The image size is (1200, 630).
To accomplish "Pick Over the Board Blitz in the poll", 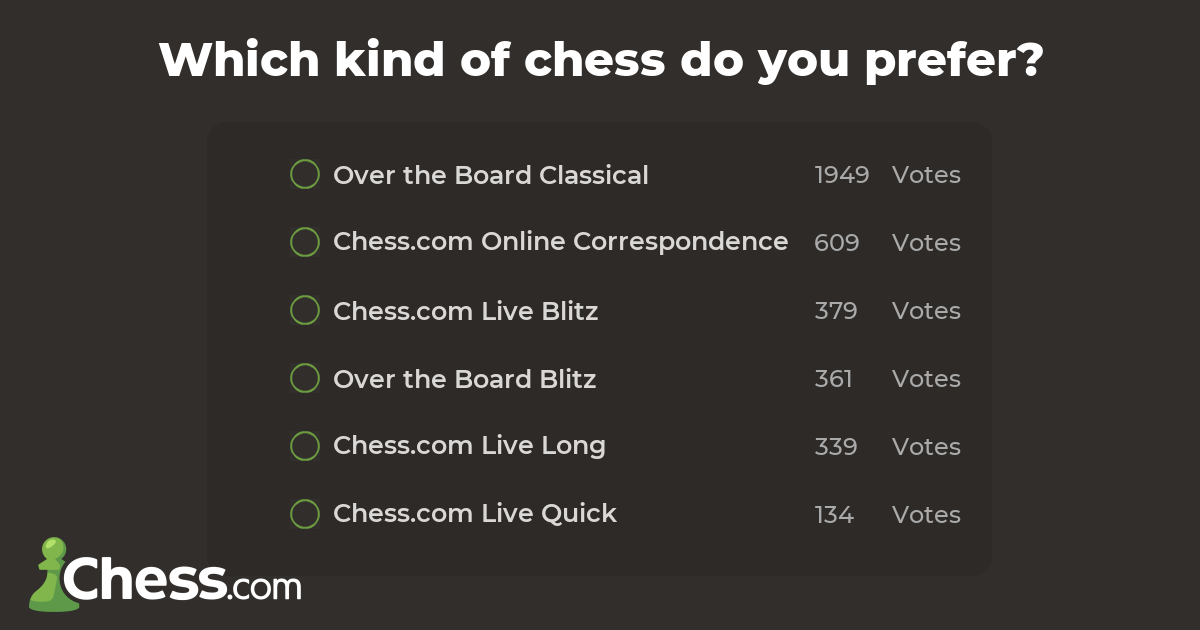I will [305, 378].
